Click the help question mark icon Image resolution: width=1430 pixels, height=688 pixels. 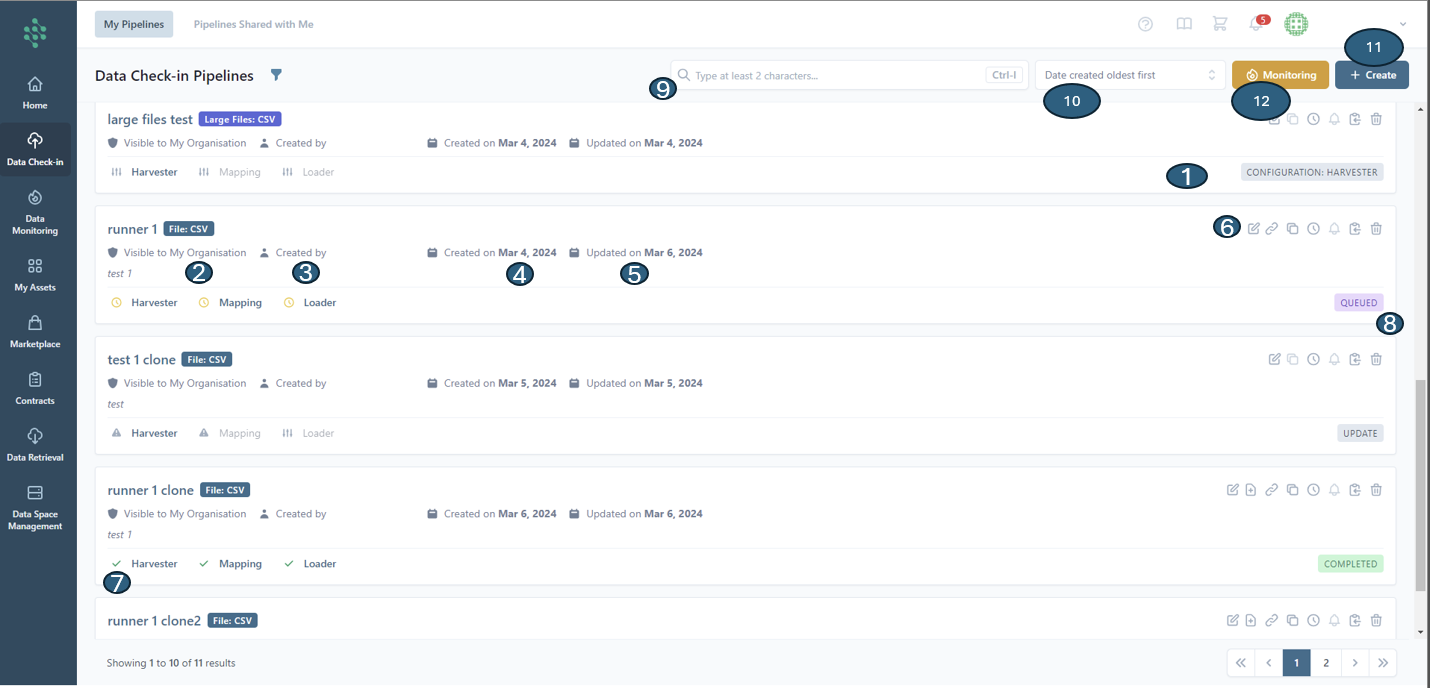point(1146,24)
